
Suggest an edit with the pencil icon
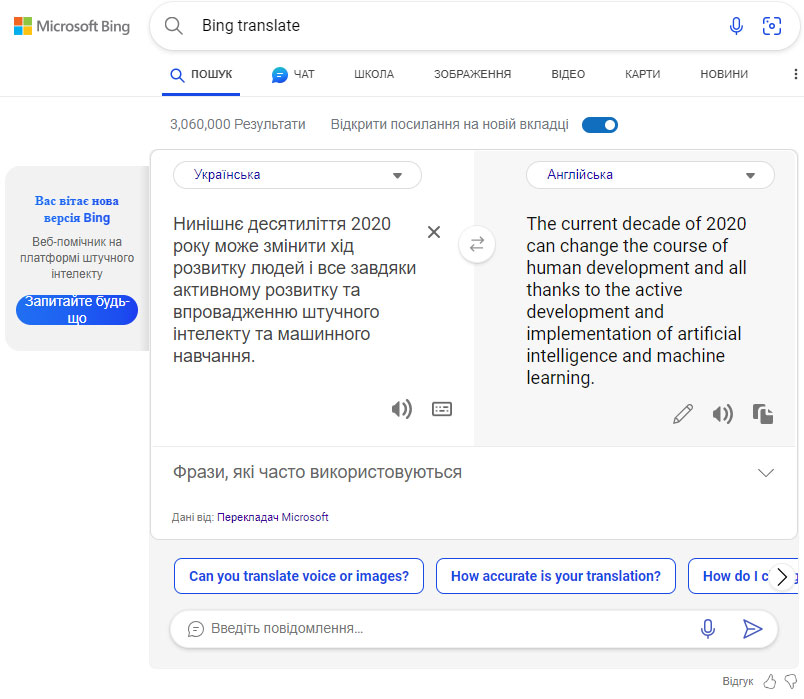coord(682,413)
